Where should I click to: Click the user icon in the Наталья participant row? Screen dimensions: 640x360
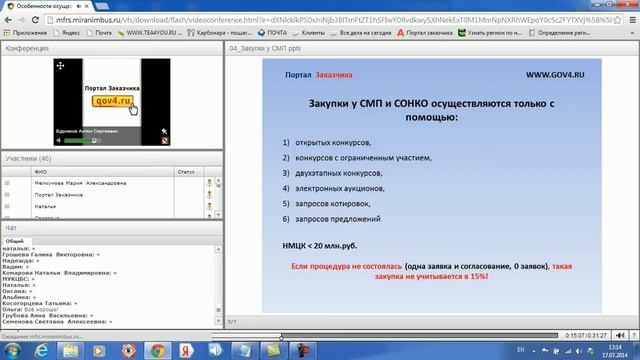(209, 206)
